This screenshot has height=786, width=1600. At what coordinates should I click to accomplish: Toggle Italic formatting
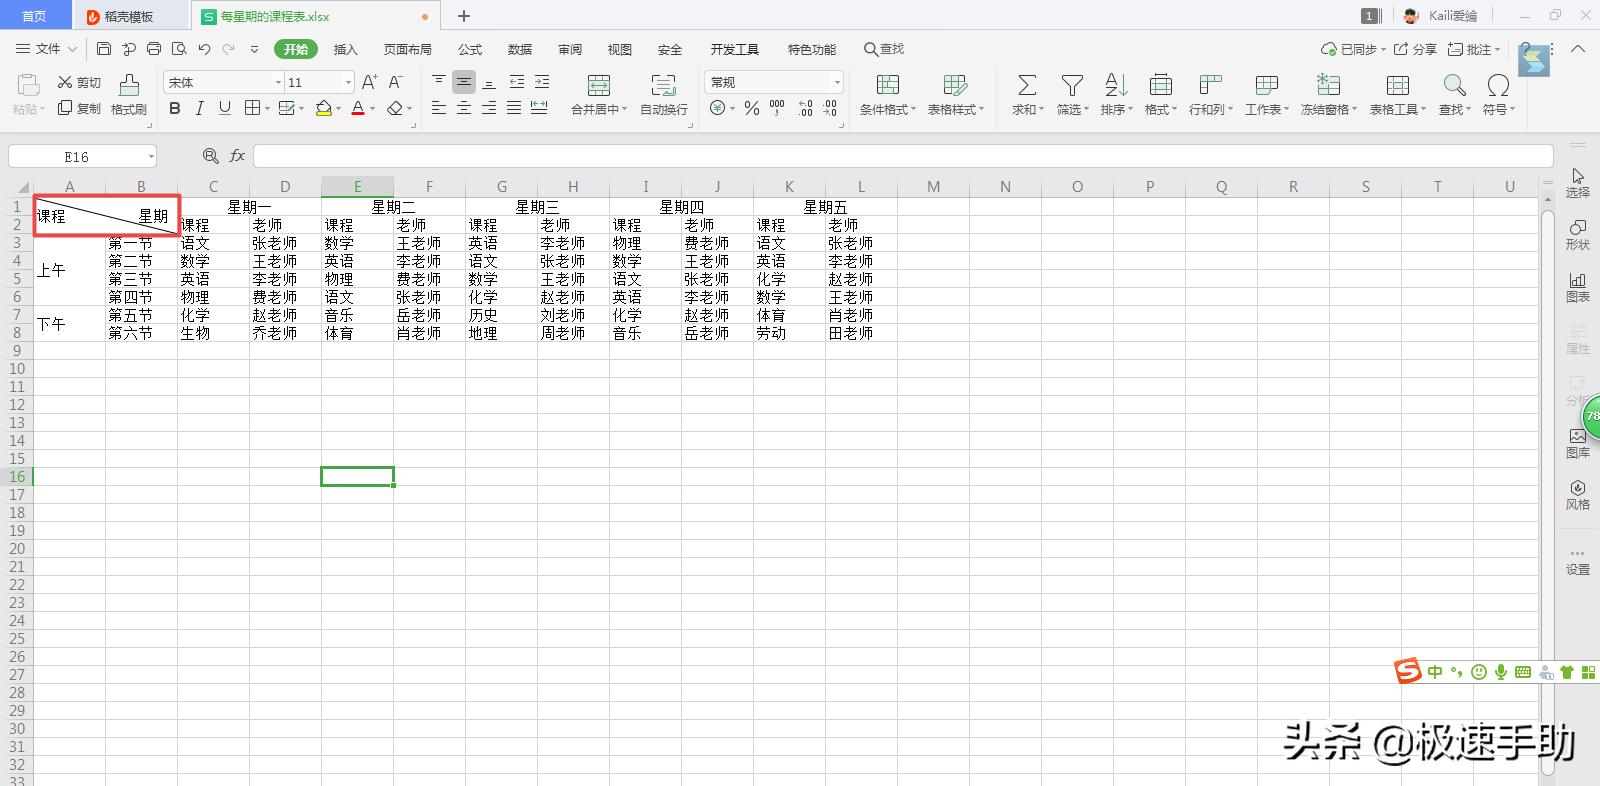200,108
